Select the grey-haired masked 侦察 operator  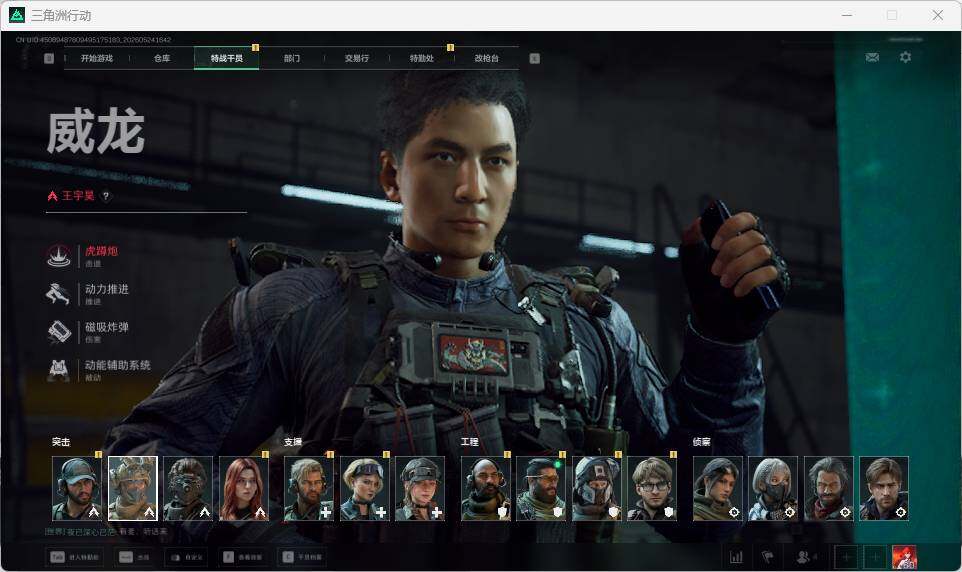[x=773, y=489]
